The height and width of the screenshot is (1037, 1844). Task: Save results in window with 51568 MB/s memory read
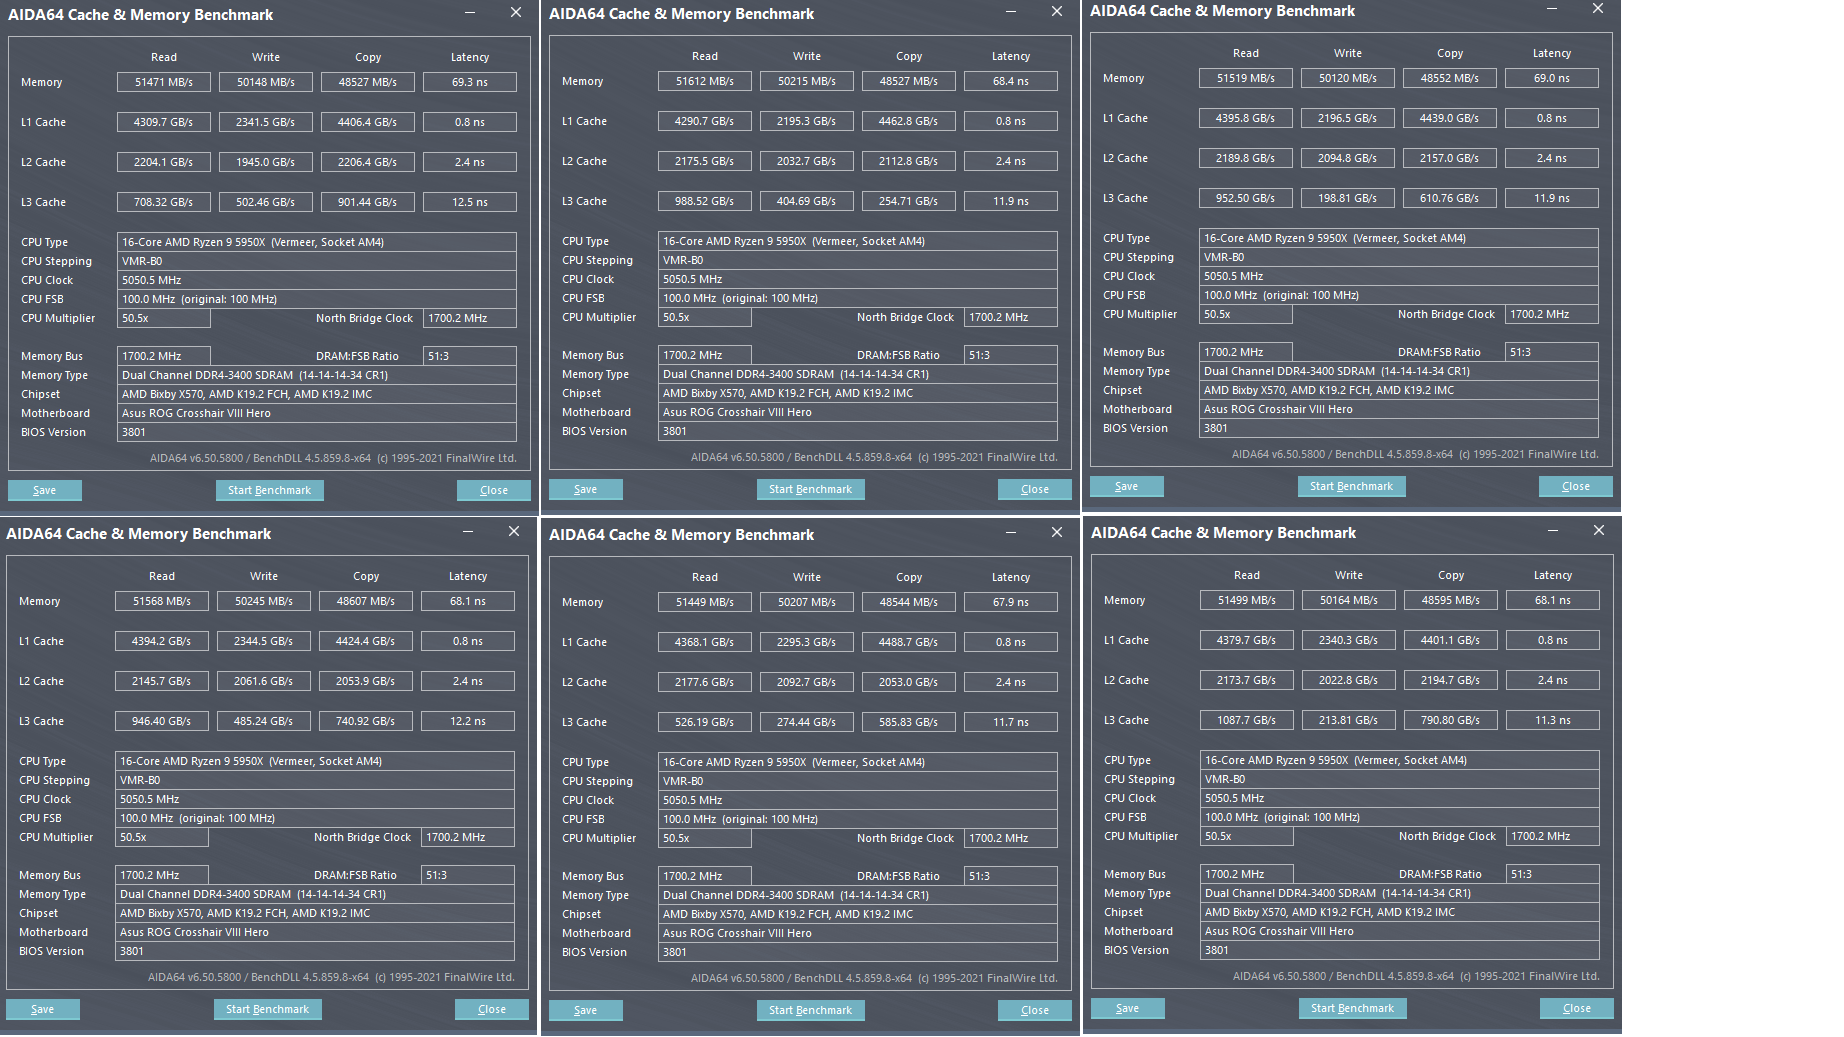point(43,1009)
